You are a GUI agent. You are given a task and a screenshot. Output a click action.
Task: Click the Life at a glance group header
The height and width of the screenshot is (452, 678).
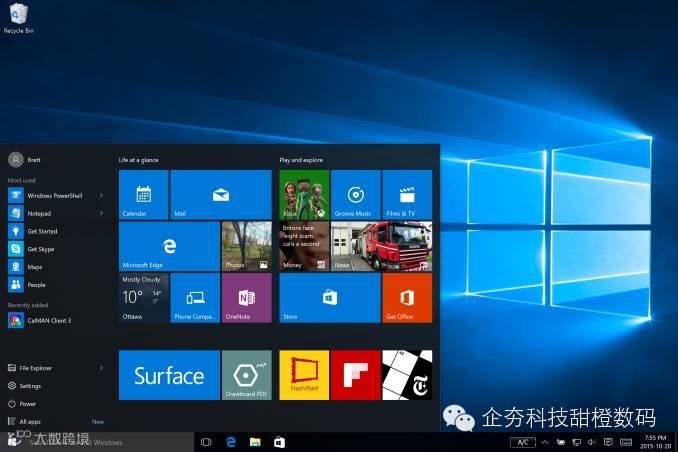coord(138,160)
